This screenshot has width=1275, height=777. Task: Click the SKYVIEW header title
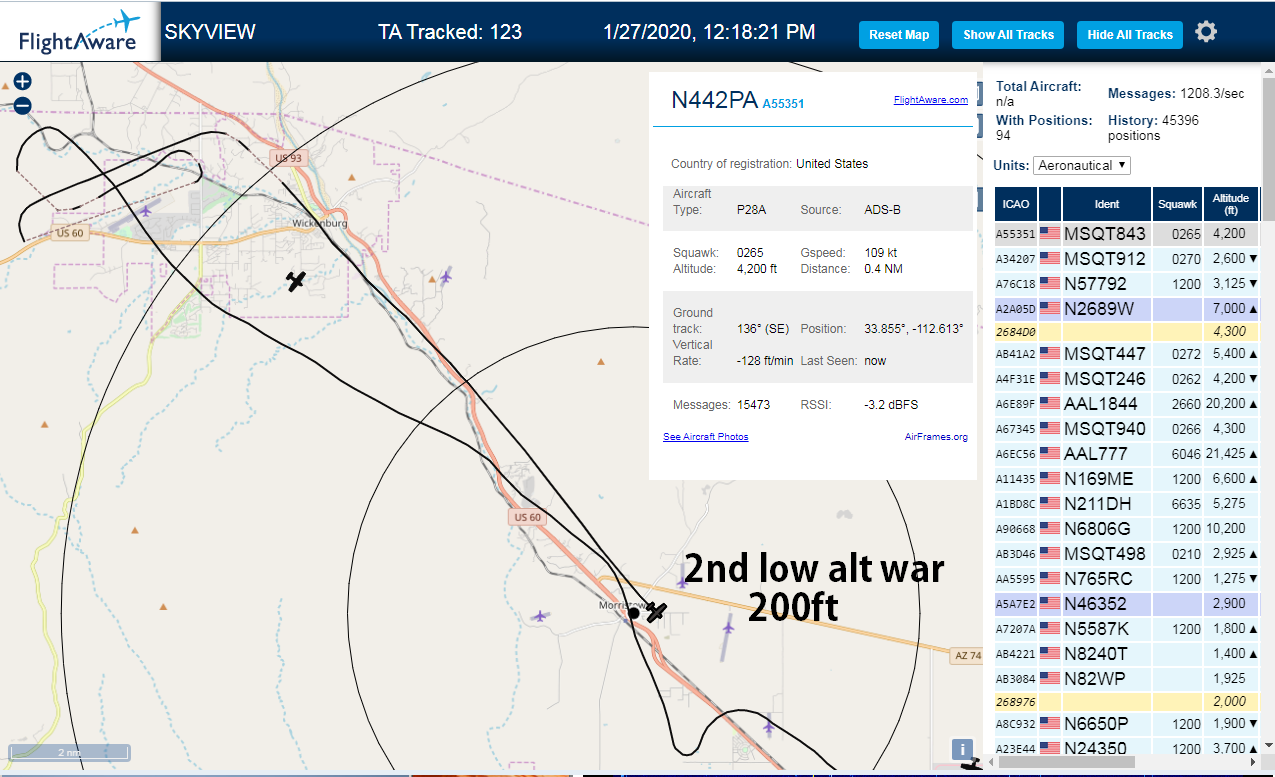pos(210,32)
